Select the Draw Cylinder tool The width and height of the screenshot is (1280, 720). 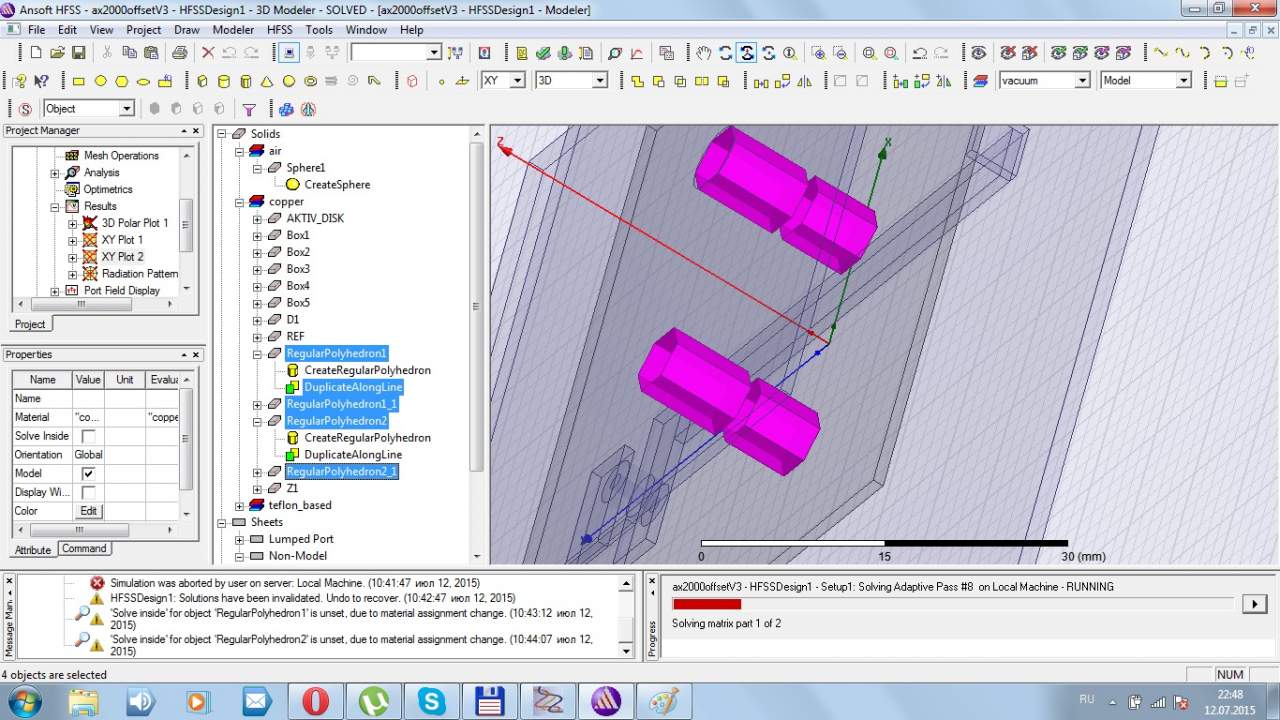[x=223, y=81]
